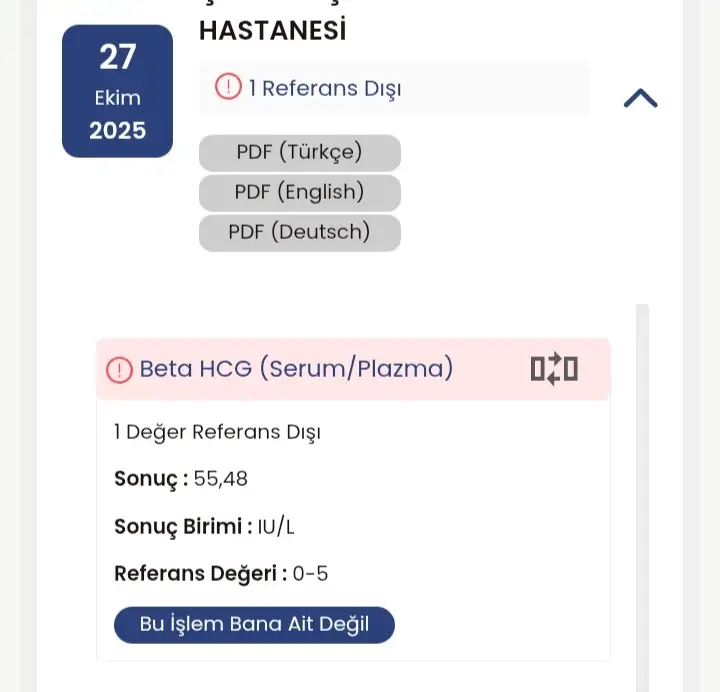Click the 1 Değer Referans Dışı text
Screen dimensions: 720x692
tap(217, 433)
